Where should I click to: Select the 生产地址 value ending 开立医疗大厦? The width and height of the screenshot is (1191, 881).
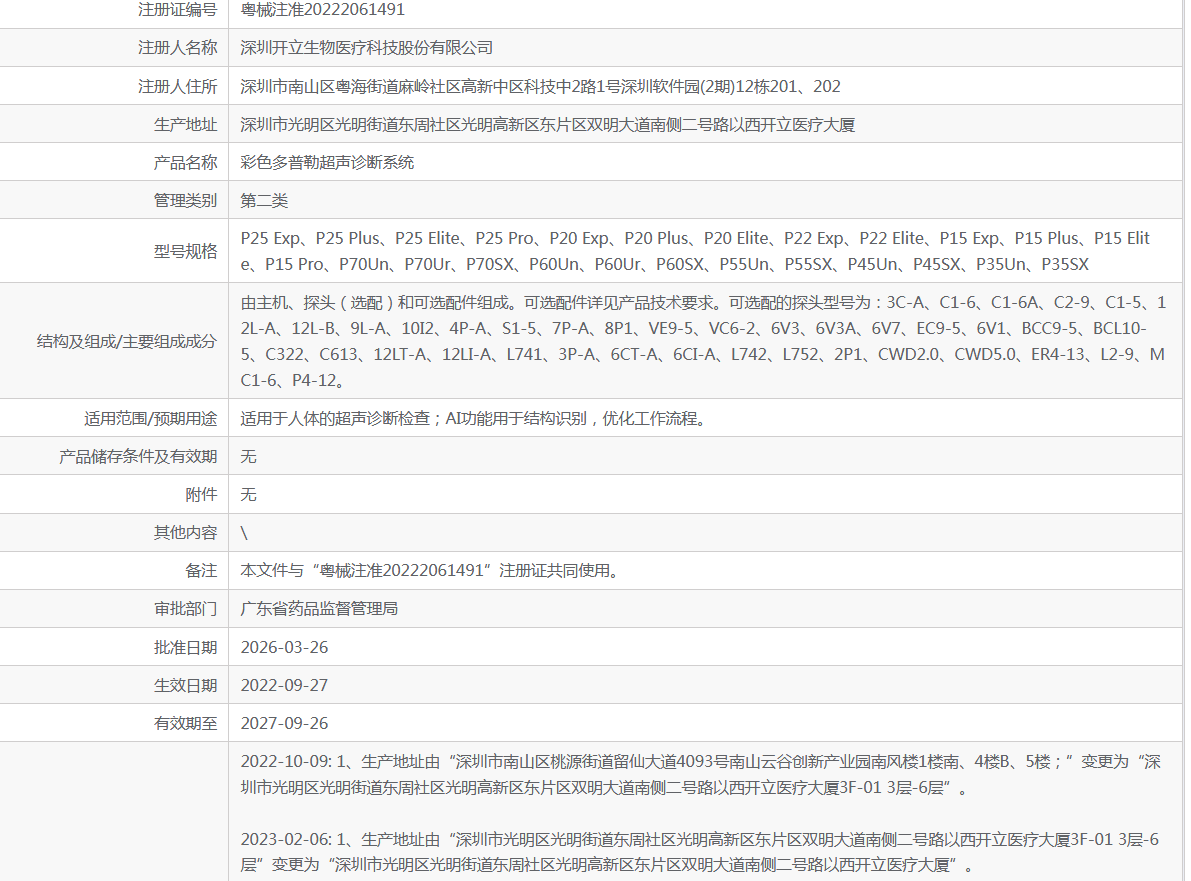548,125
